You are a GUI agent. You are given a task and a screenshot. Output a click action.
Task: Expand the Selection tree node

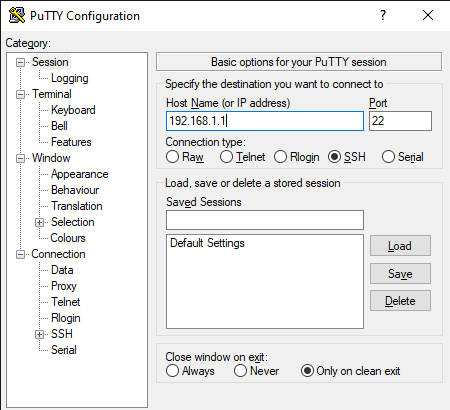tap(39, 222)
